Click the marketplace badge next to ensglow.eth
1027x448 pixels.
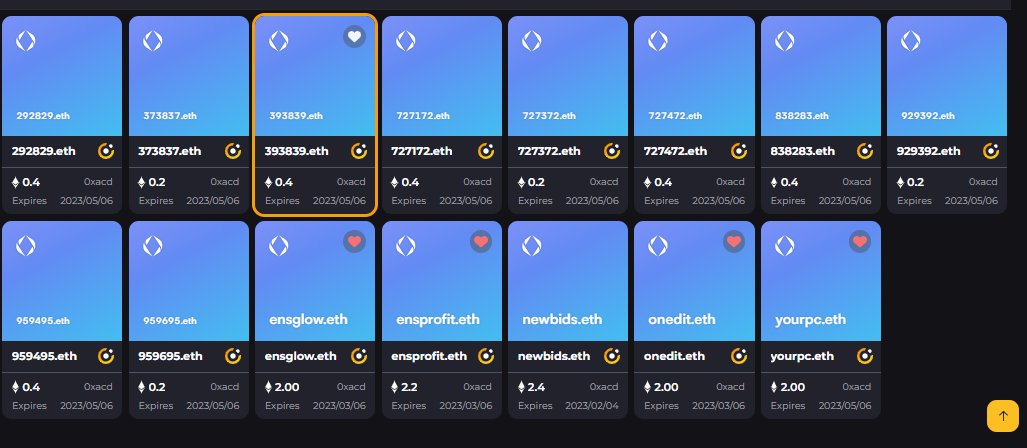tap(359, 356)
